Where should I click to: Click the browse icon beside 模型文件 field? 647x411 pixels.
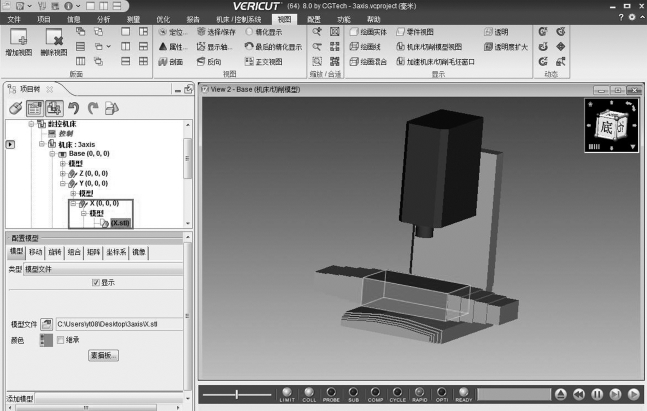coord(47,324)
